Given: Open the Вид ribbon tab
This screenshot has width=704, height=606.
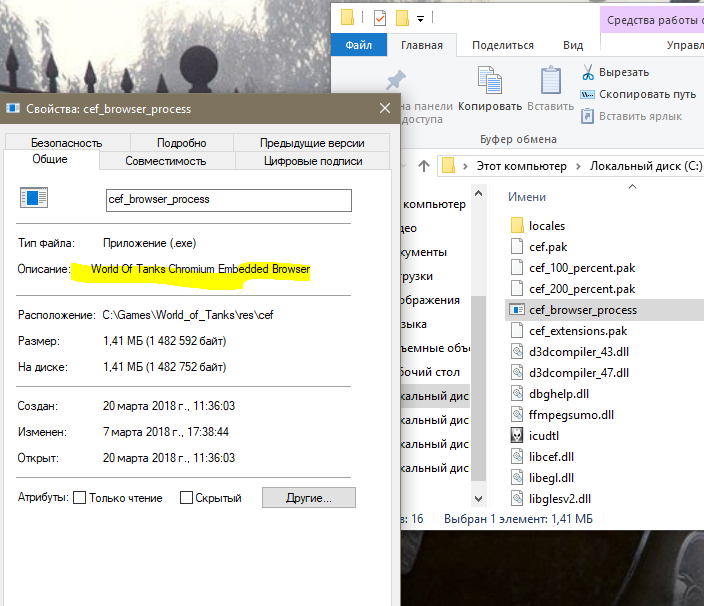Looking at the screenshot, I should coord(573,45).
